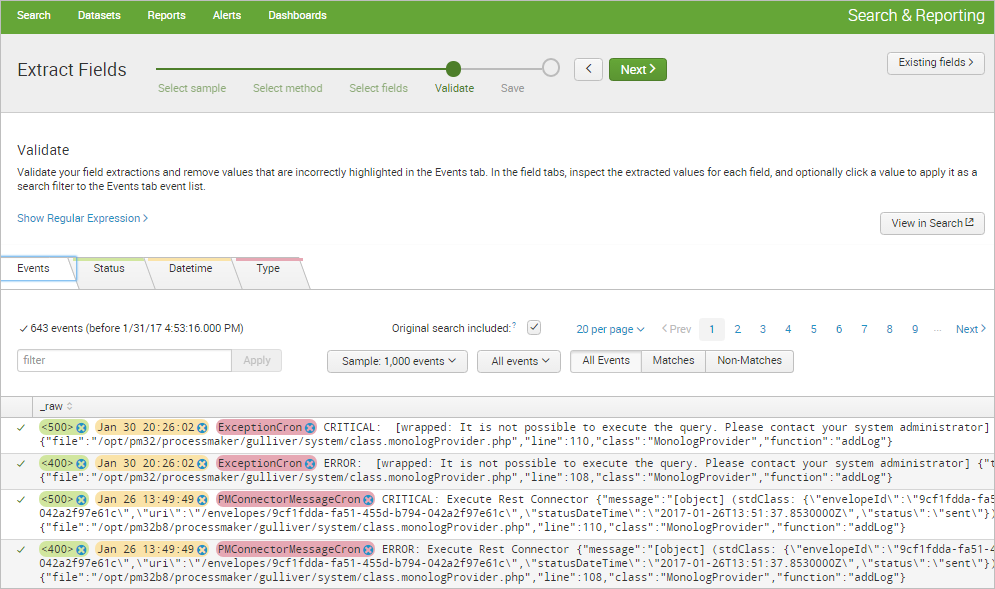Remove PMConnectorMessageCron highlight in third event
995x589 pixels.
point(368,499)
